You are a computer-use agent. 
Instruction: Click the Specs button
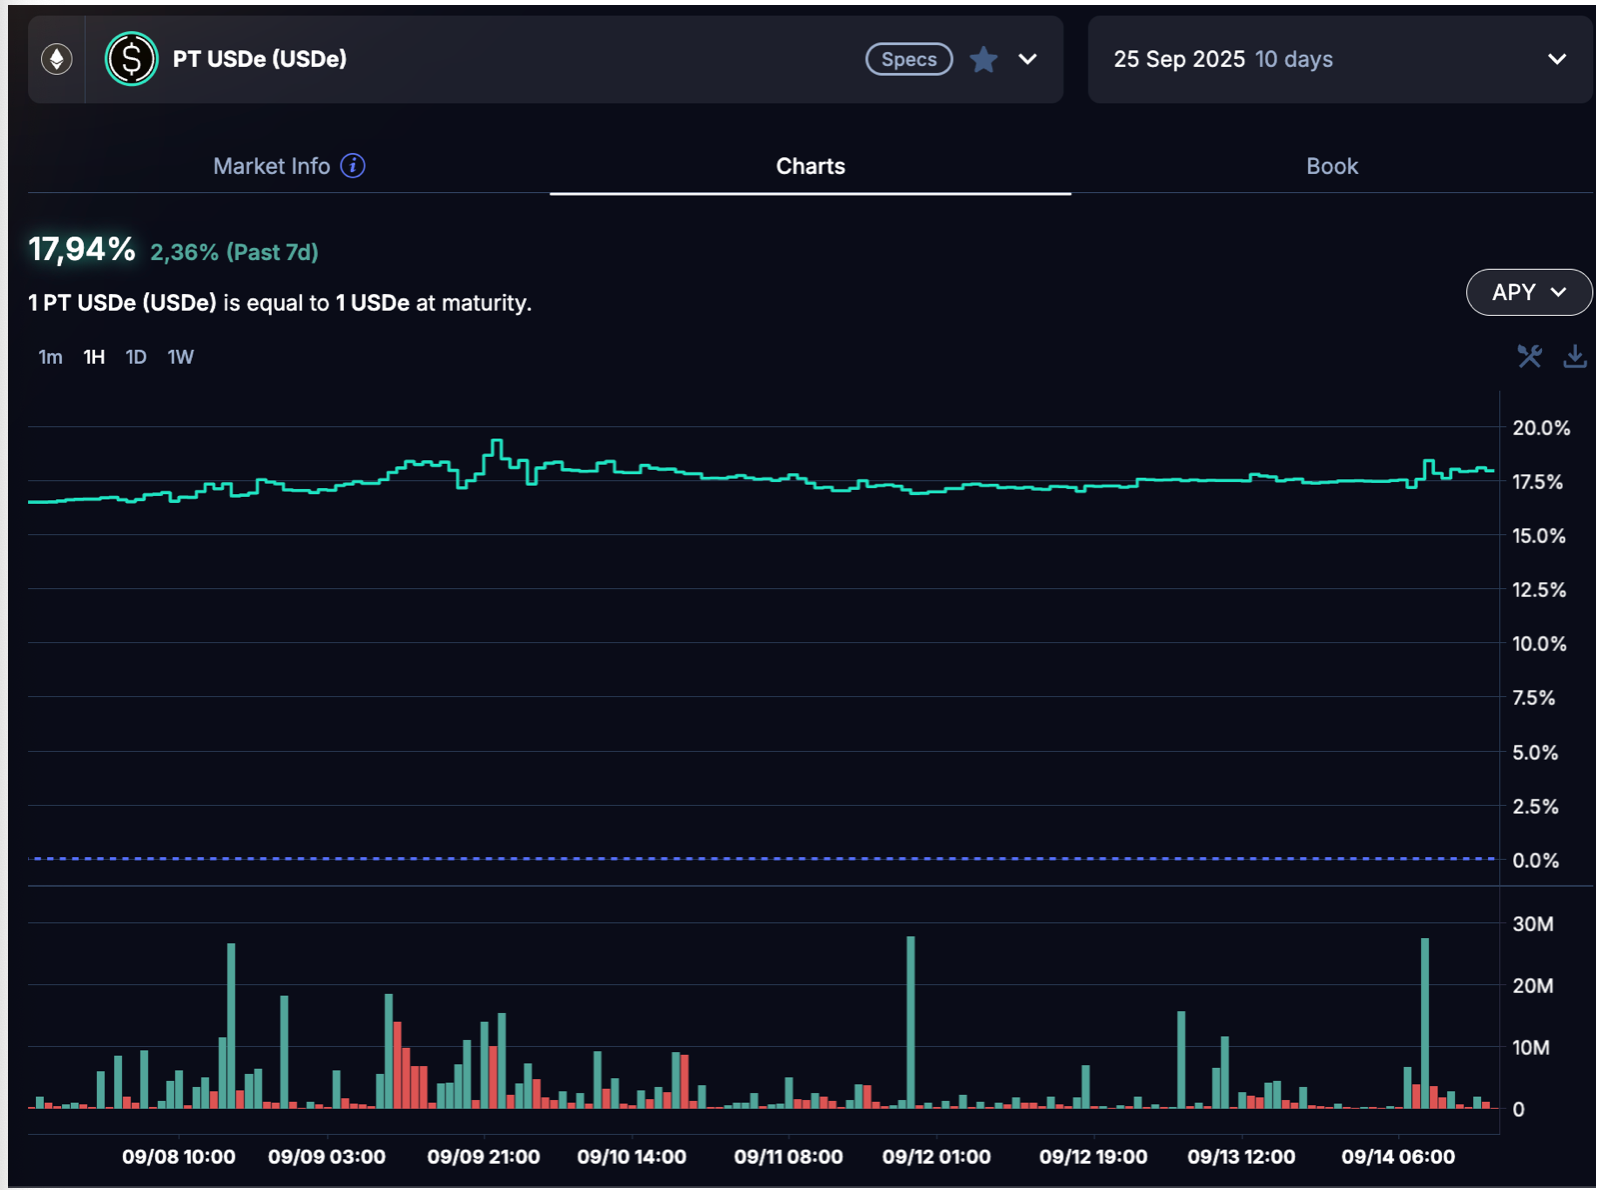pyautogui.click(x=908, y=60)
